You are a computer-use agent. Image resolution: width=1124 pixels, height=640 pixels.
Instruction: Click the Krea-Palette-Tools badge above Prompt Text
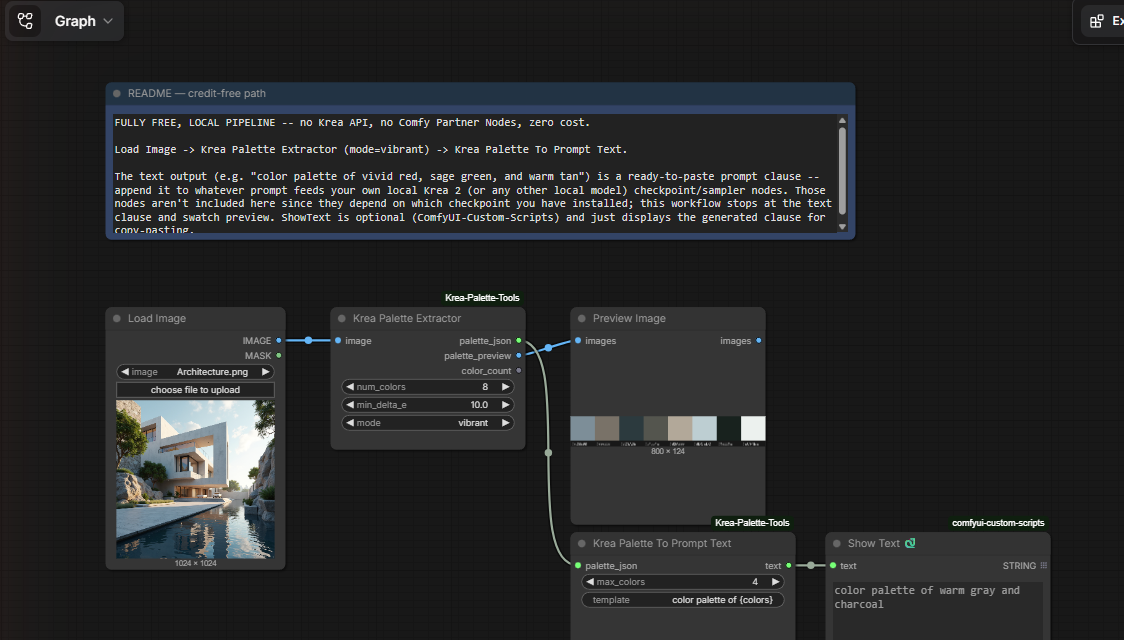752,522
